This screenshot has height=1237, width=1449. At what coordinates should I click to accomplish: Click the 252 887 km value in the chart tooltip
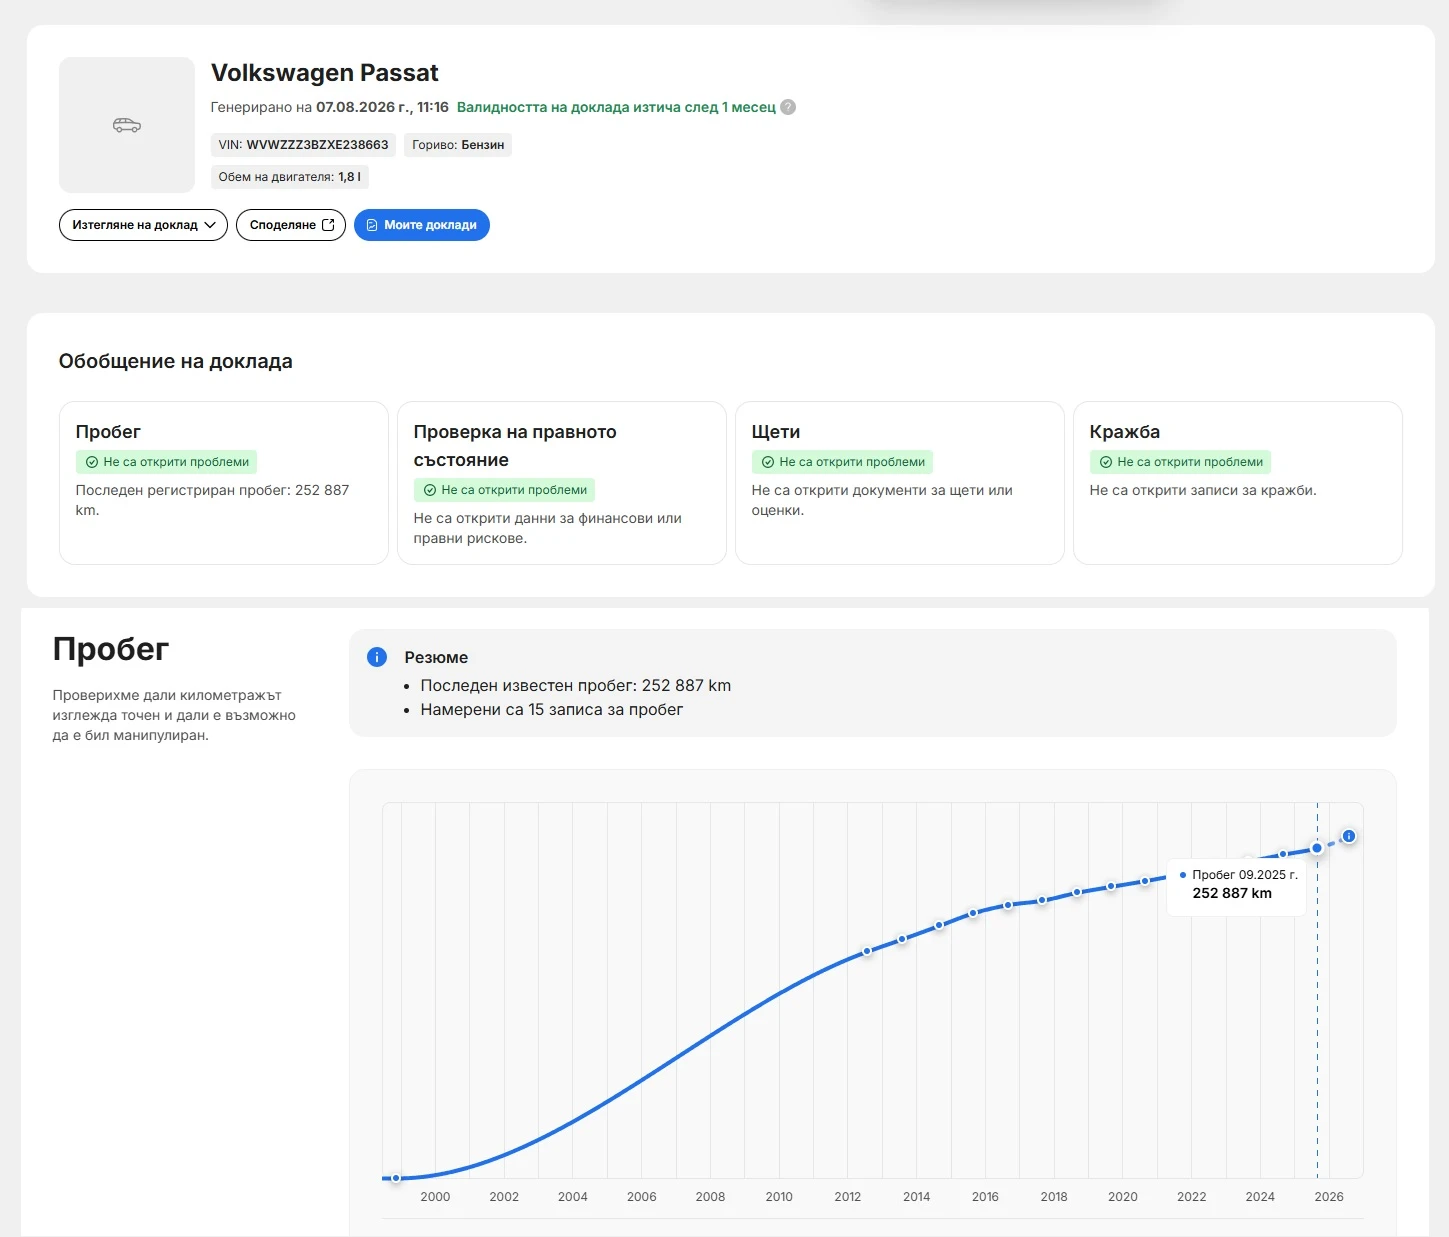(1232, 893)
